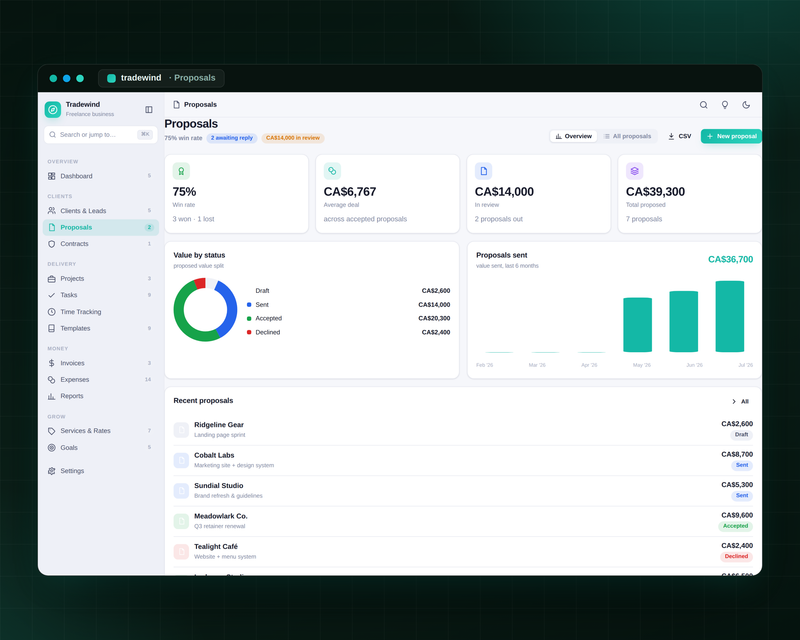Click the Invoices dollar sign icon
800x640 pixels.
pos(52,363)
